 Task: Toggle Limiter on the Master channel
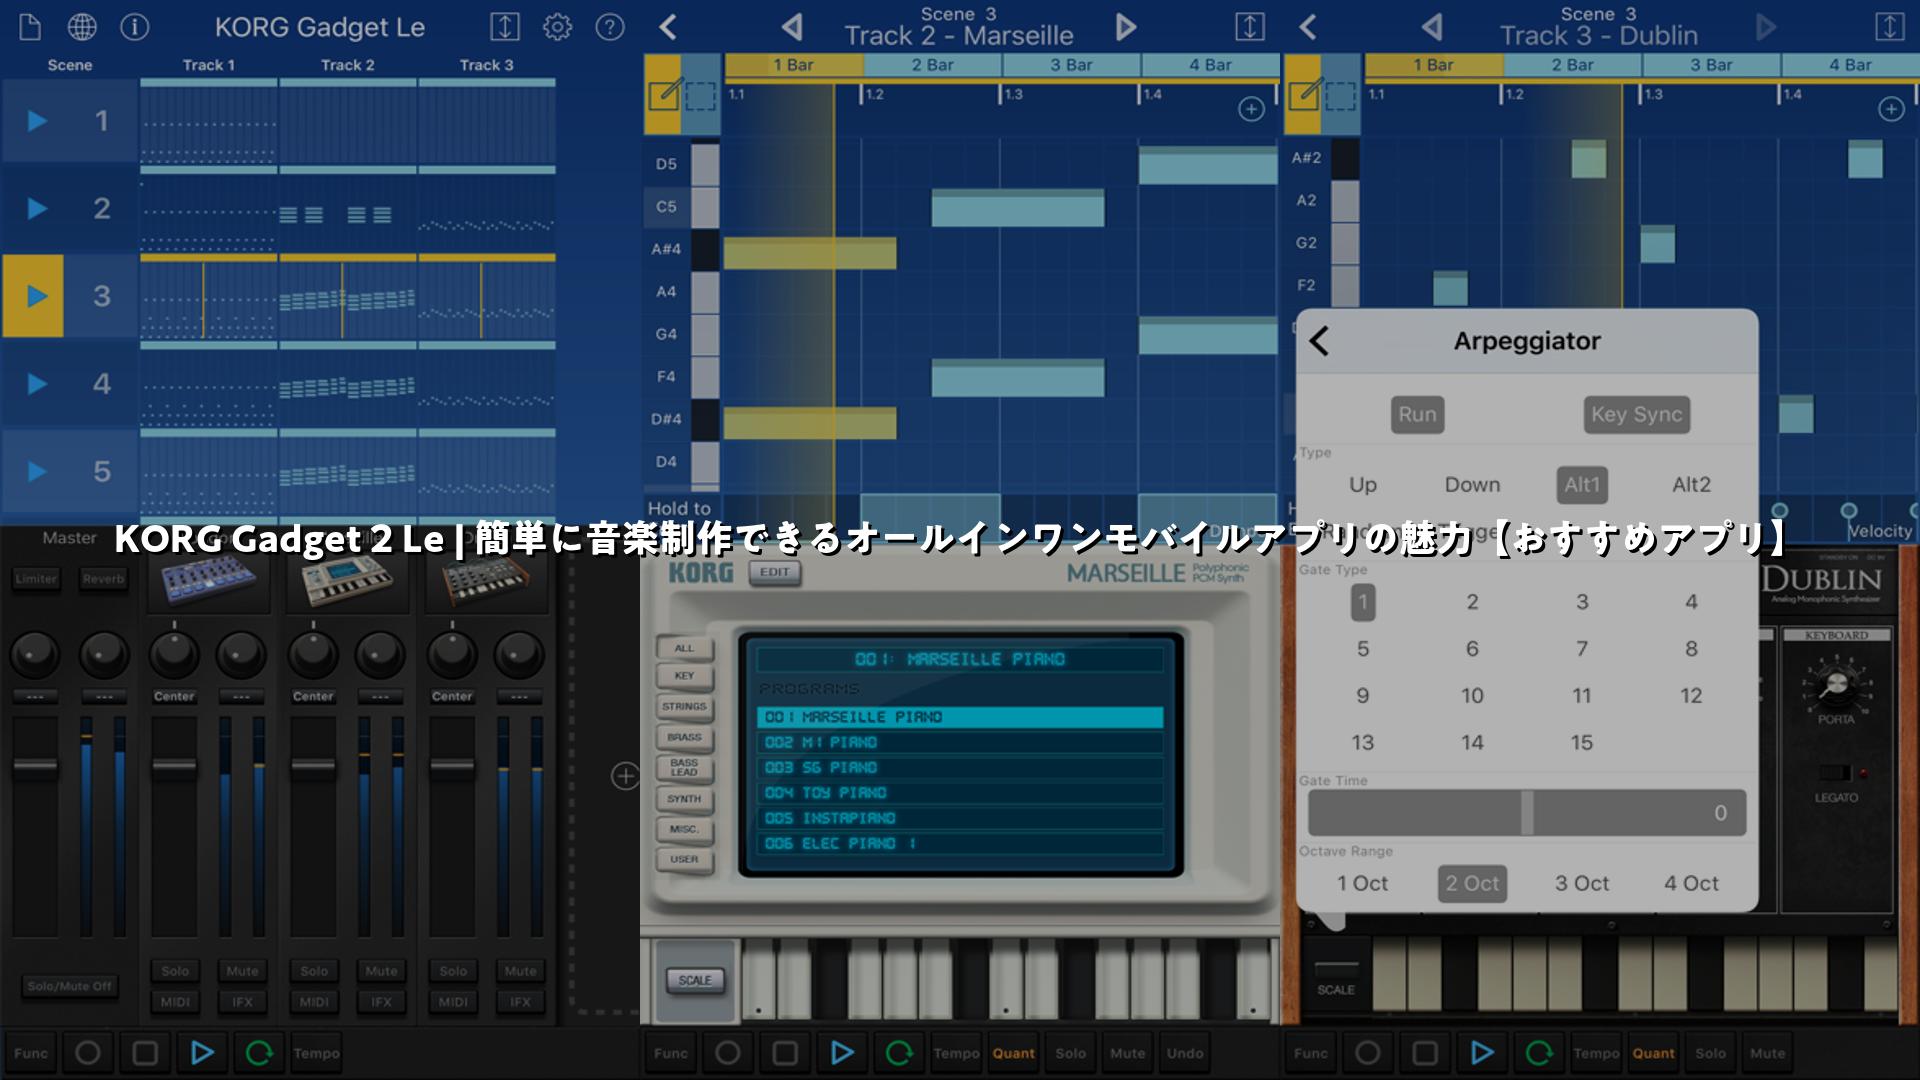pos(36,579)
